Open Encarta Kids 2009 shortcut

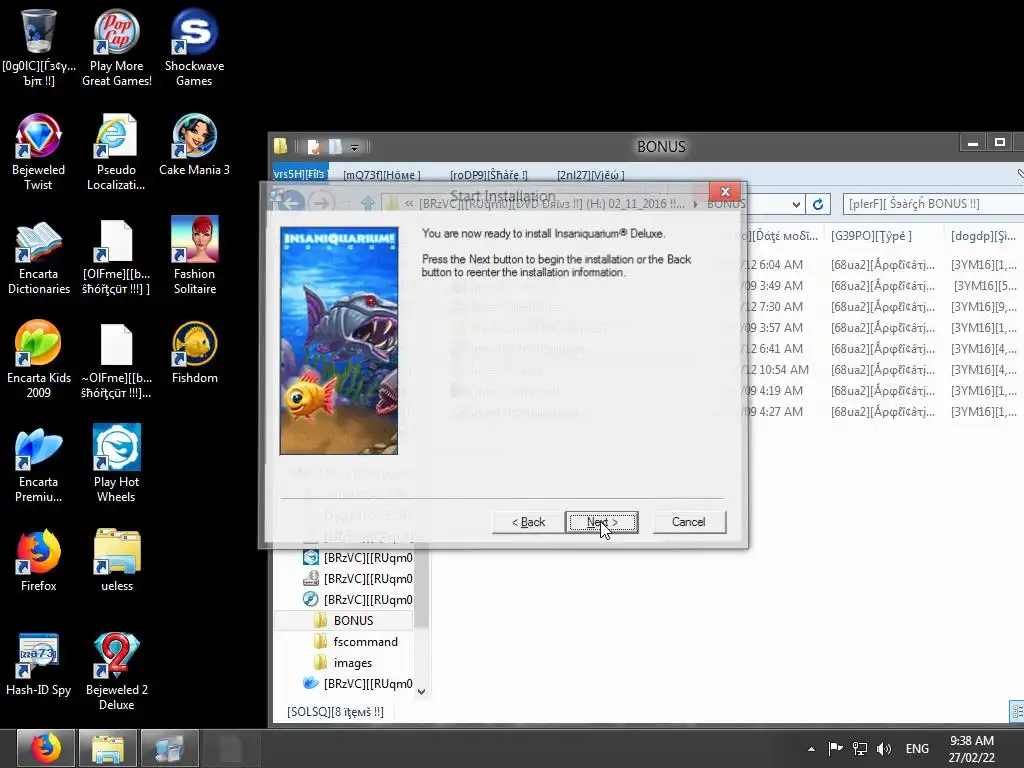39,359
